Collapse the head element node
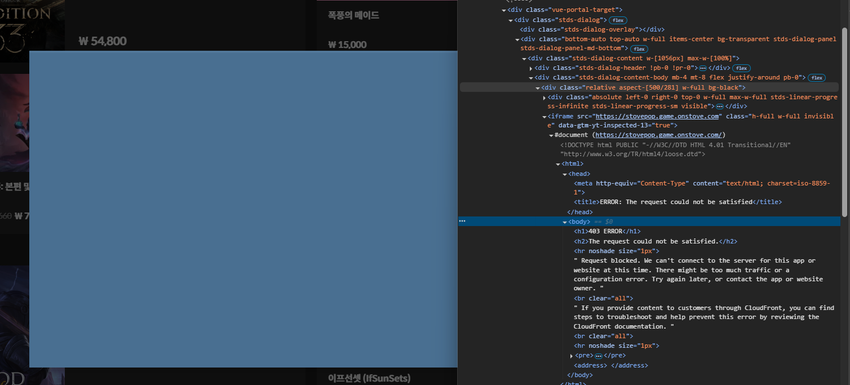Screen dimensions: 850x385 pyautogui.click(x=564, y=174)
